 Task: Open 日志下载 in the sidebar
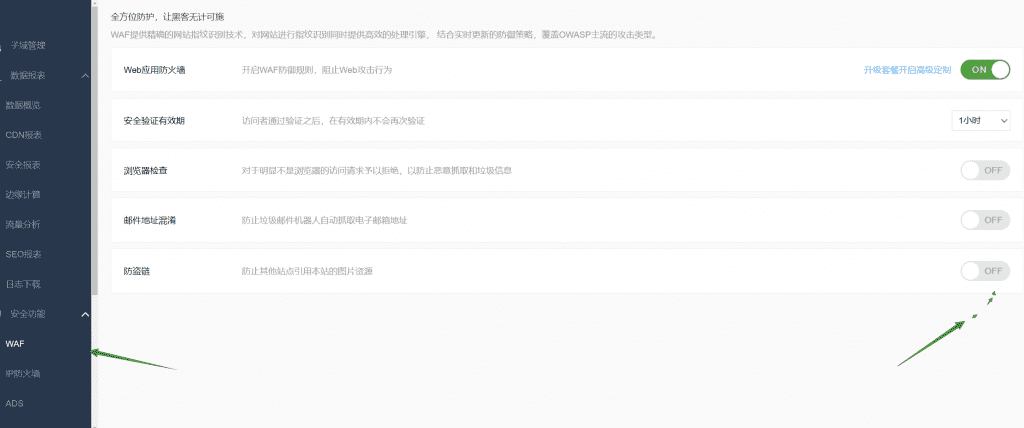pyautogui.click(x=23, y=284)
